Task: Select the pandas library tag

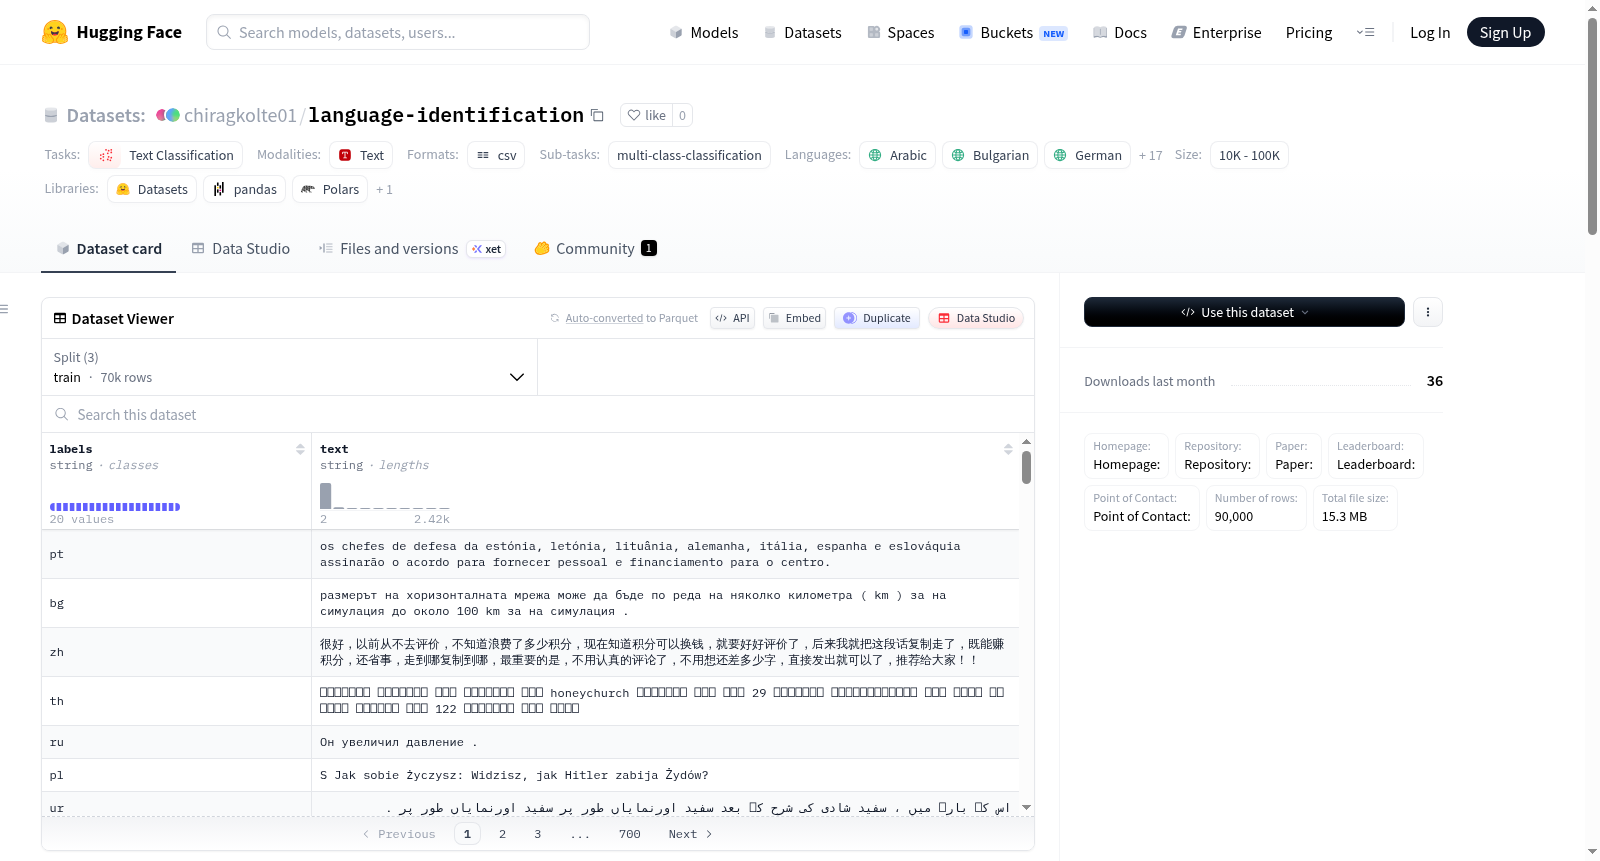Action: click(x=244, y=189)
